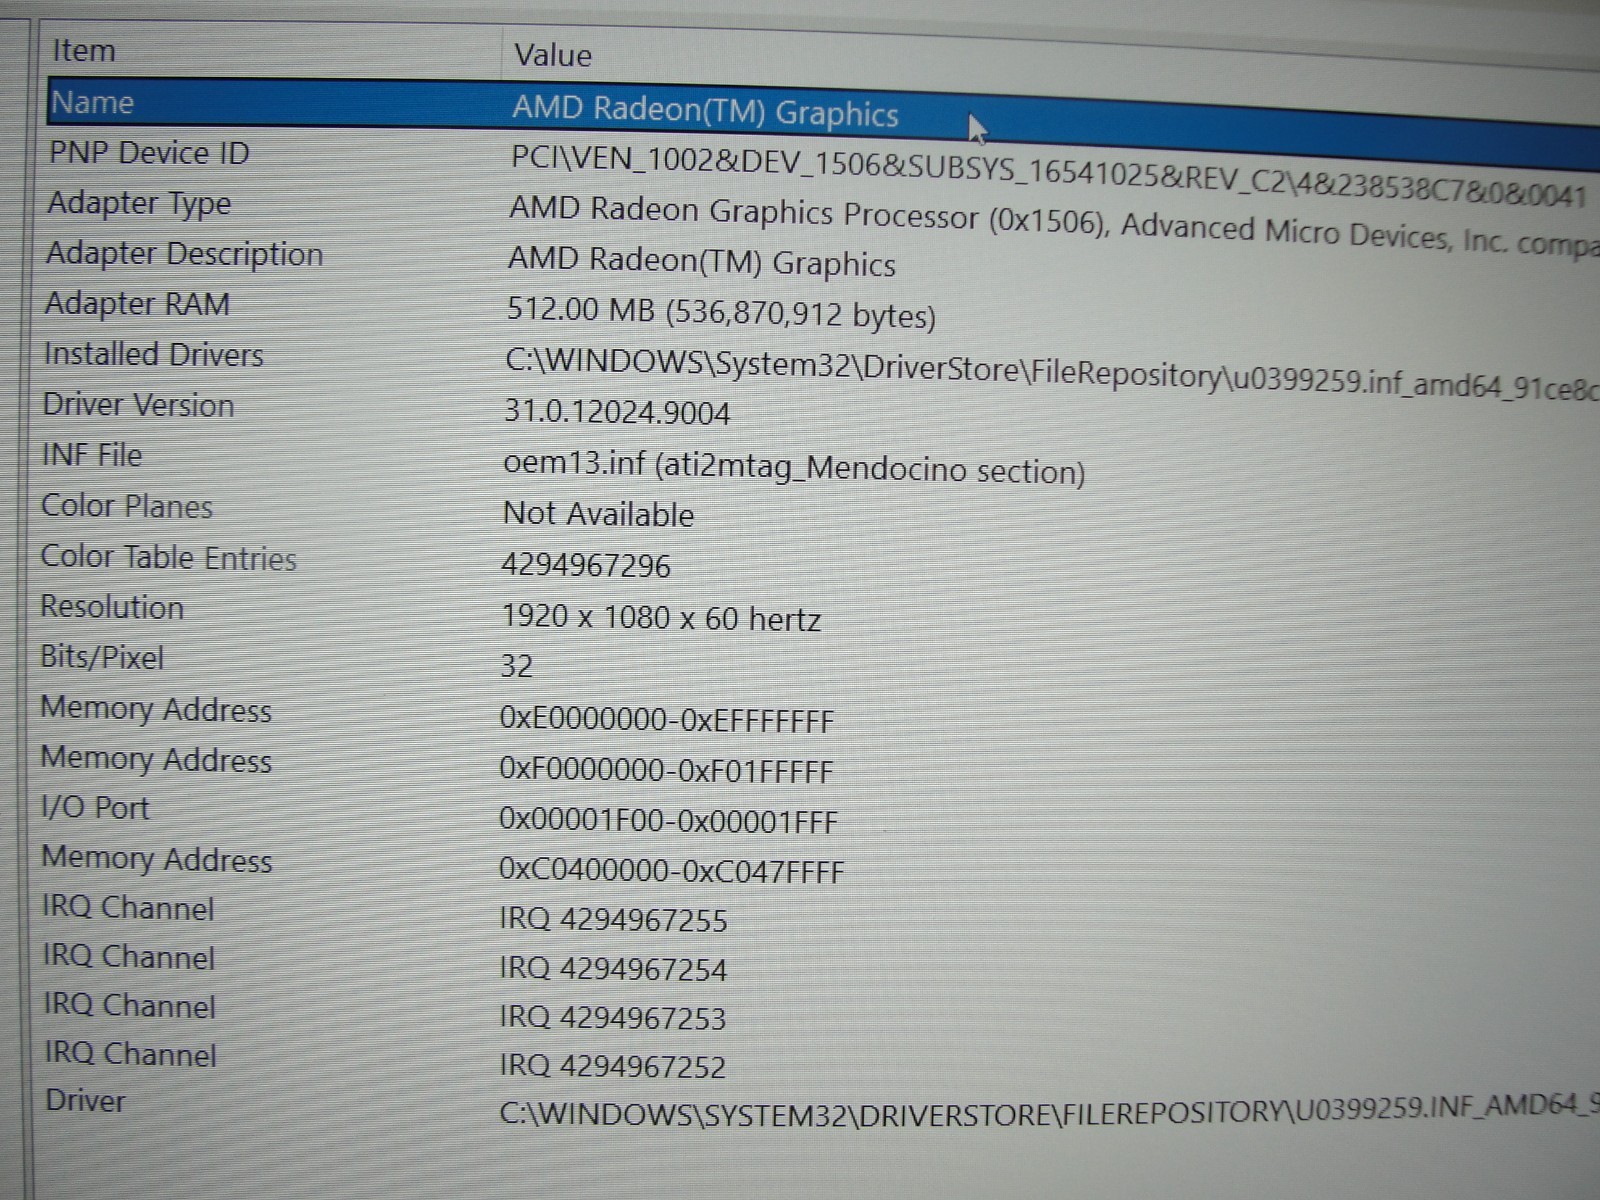Click the '31.0.12024.9004' value
The image size is (1600, 1200).
tap(617, 411)
